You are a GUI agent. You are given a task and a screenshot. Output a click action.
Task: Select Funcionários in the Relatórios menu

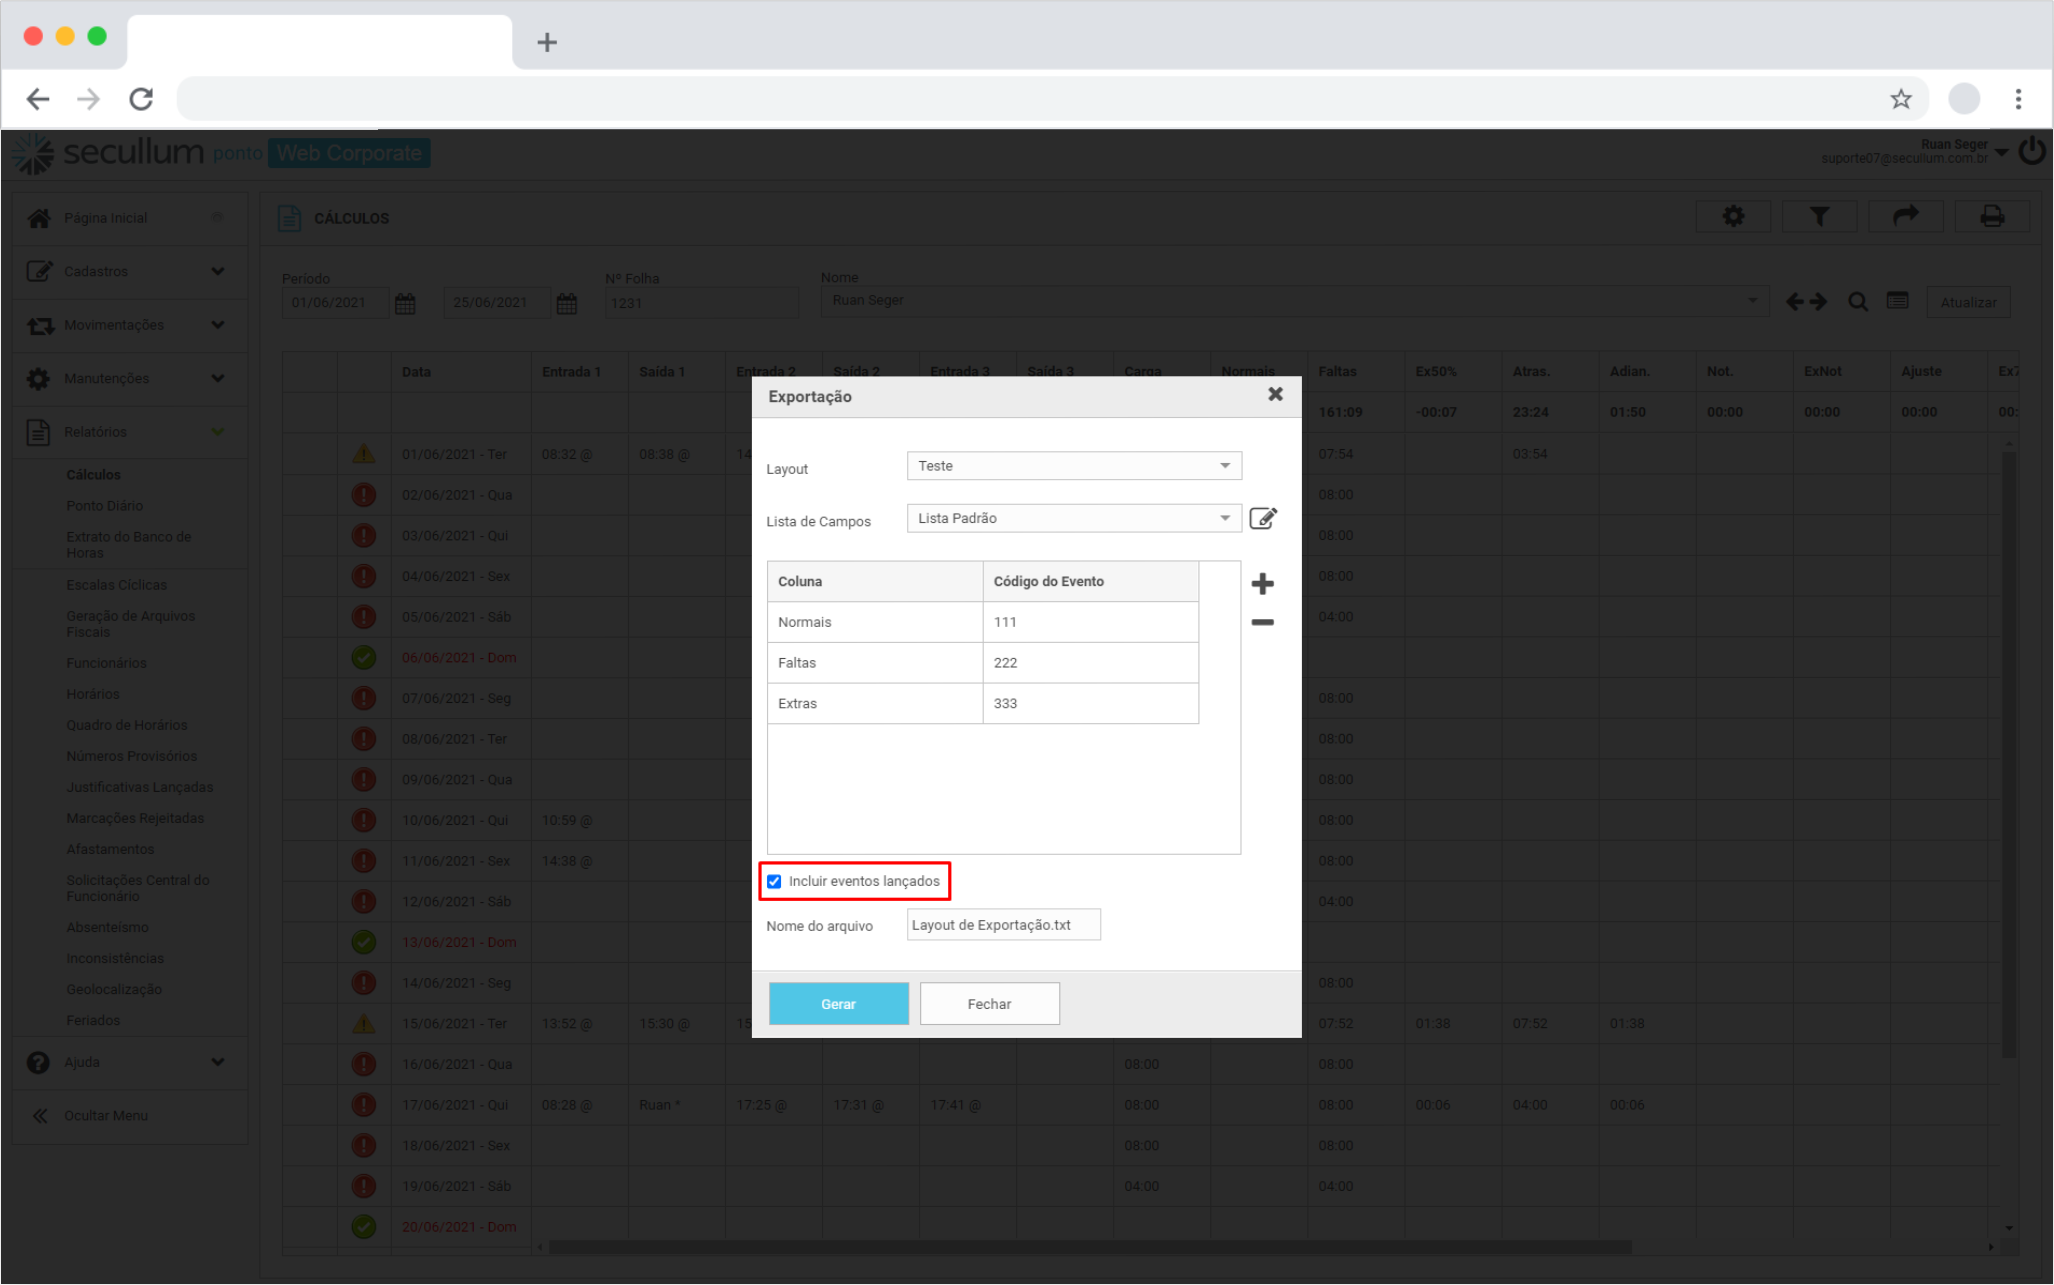(106, 663)
